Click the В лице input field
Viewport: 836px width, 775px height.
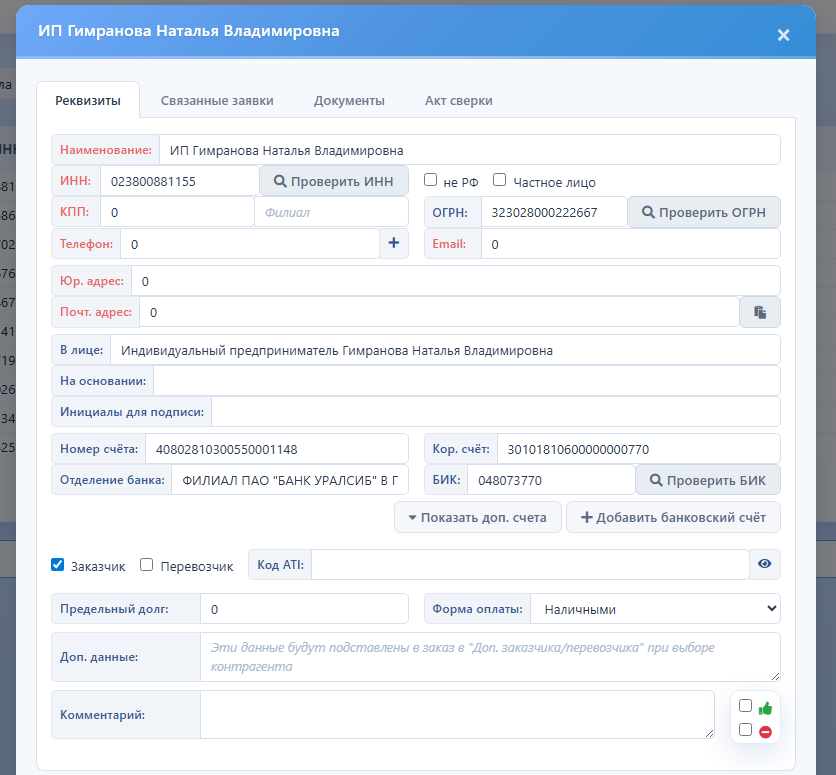[445, 350]
